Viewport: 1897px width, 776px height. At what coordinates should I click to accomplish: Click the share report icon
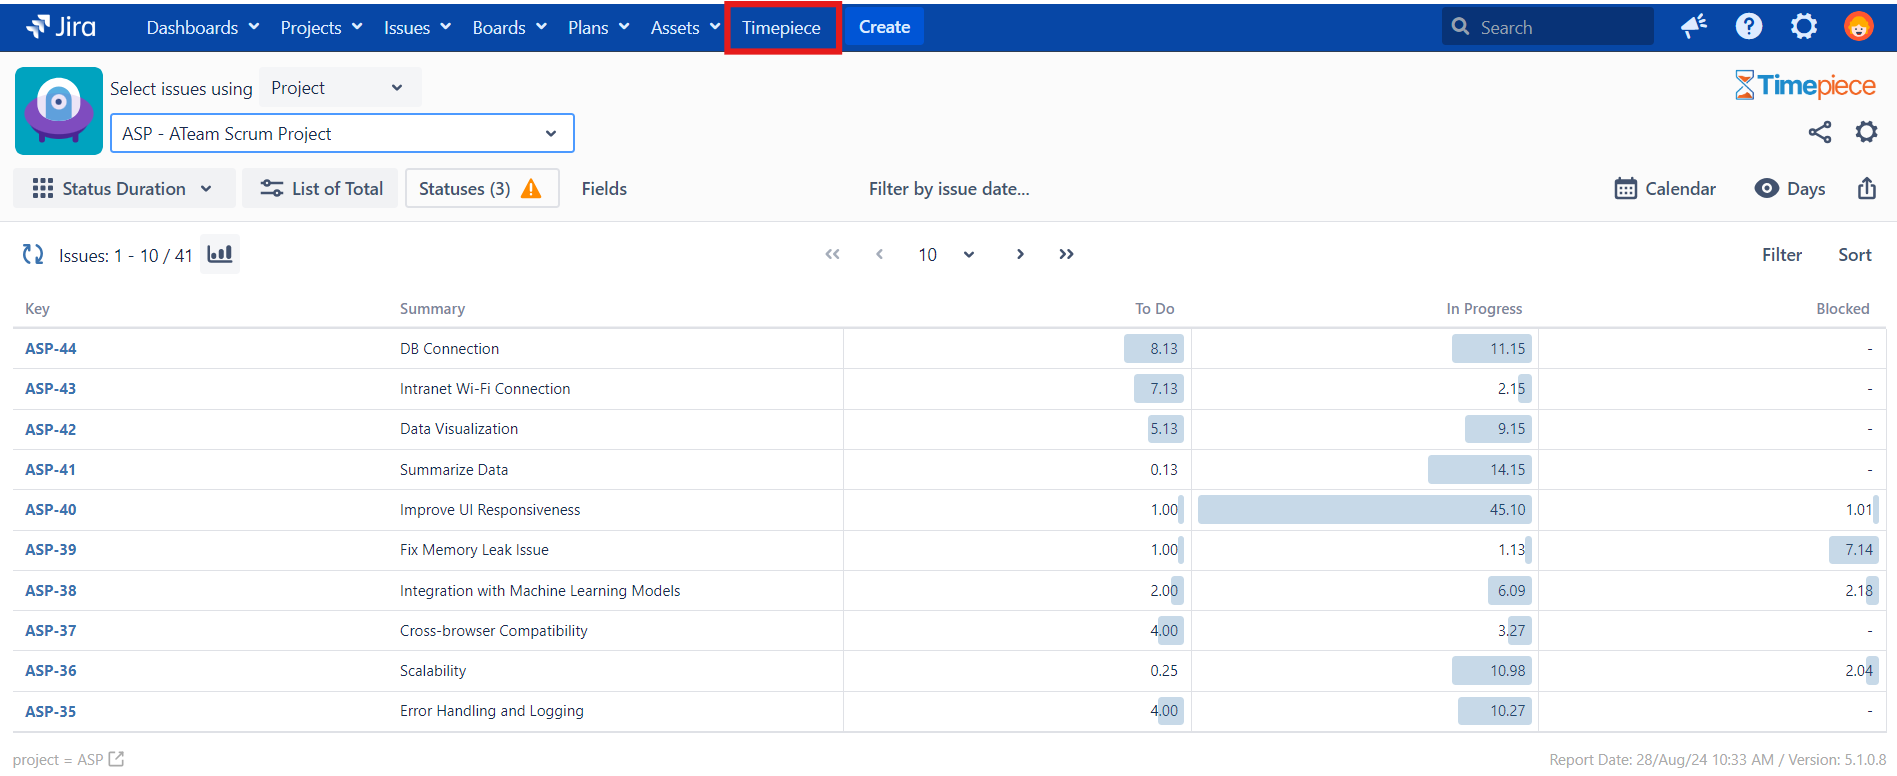(1819, 132)
